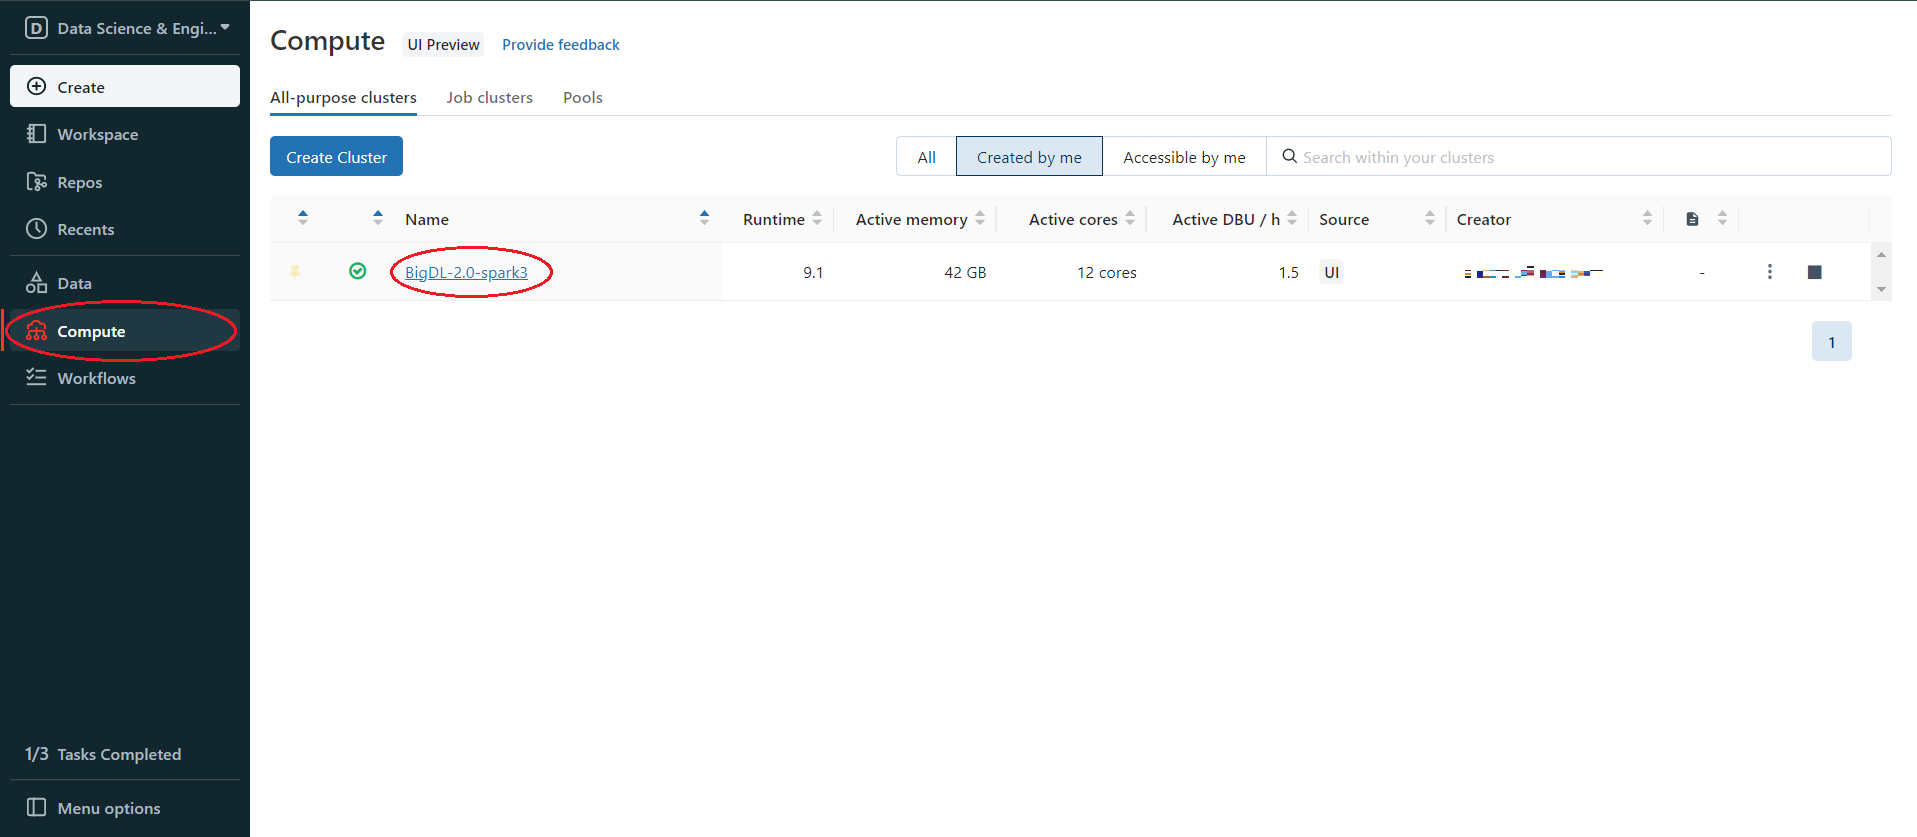1917x837 pixels.
Task: Go to Data in the sidebar
Action: point(74,283)
